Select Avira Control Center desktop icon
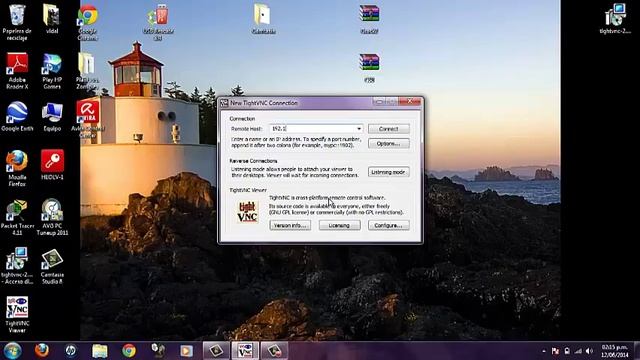Screen dimensions: 640x360 click(87, 119)
